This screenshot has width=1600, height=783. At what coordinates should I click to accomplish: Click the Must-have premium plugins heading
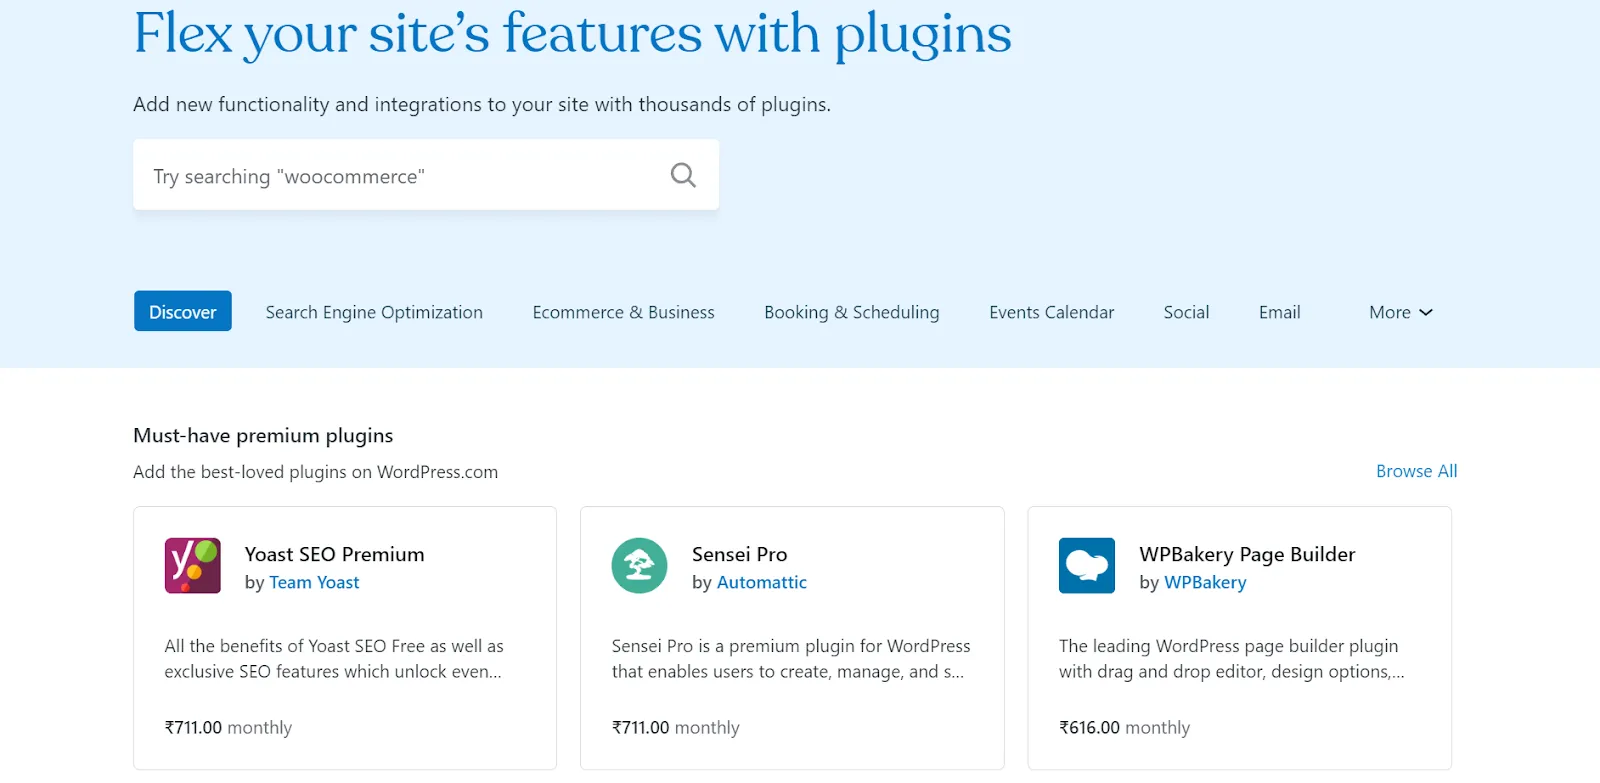263,435
